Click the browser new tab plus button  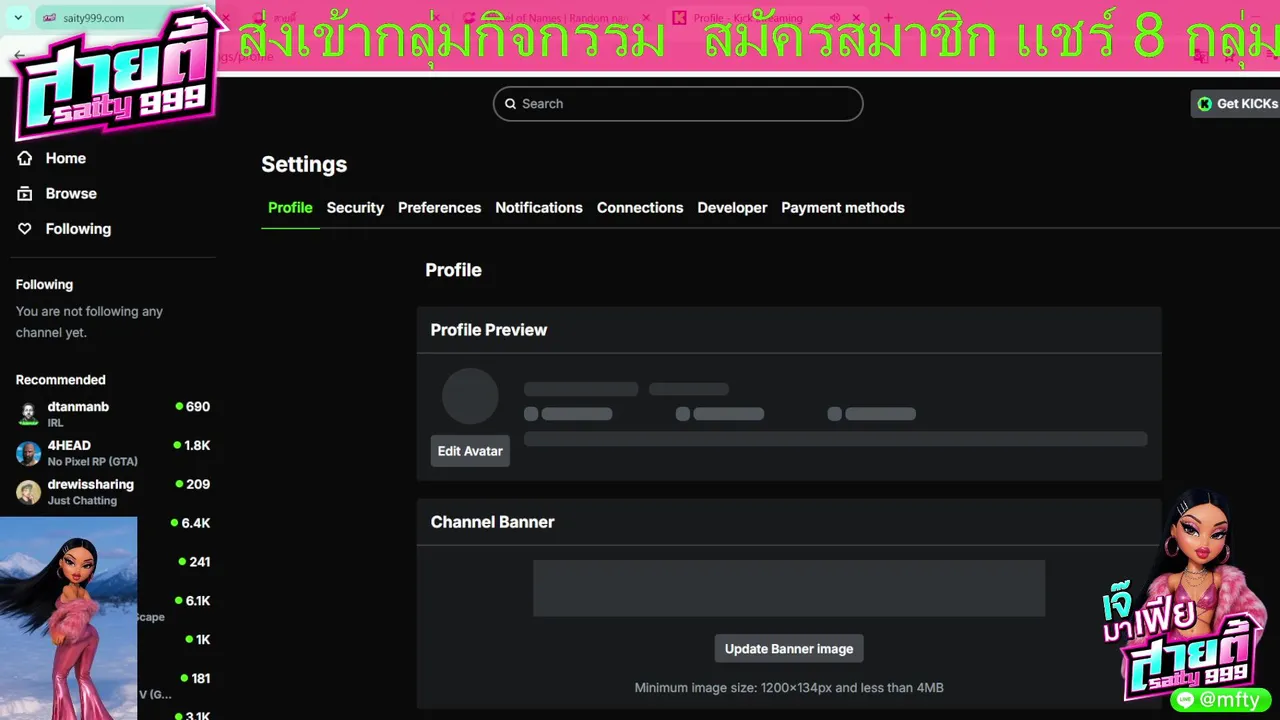888,18
